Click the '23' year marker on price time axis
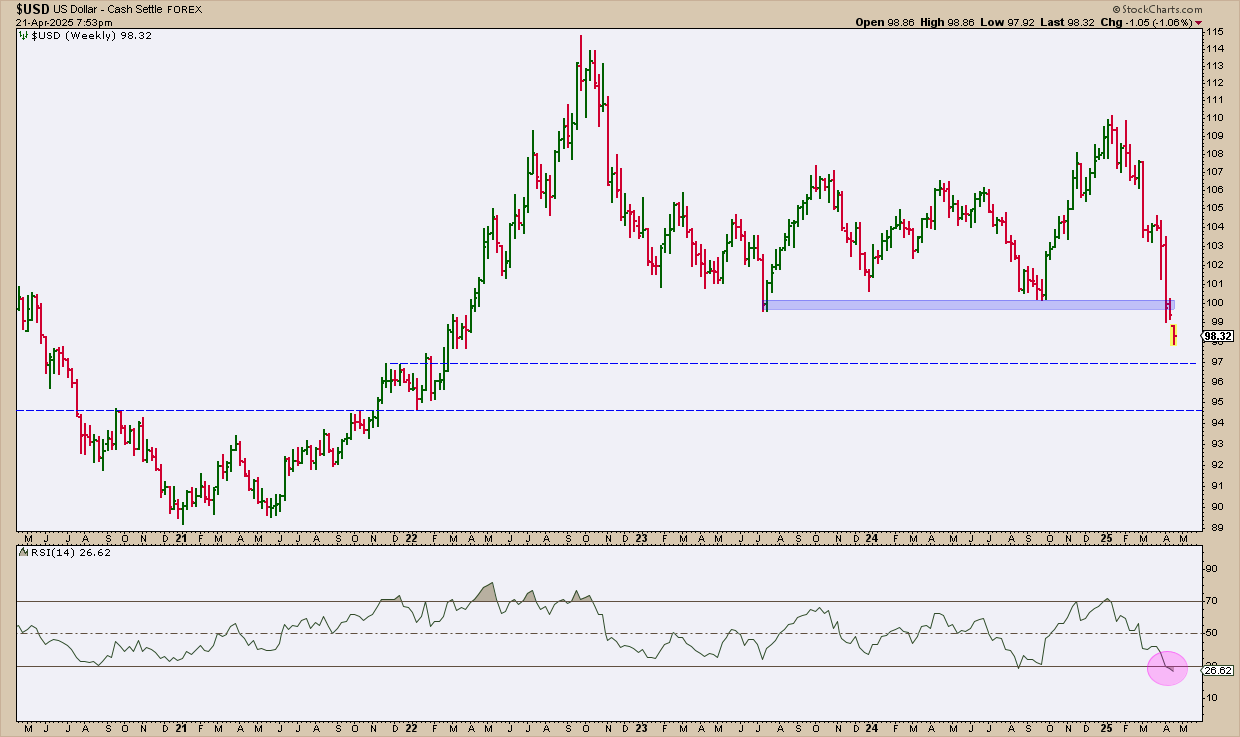The height and width of the screenshot is (737, 1240). [x=641, y=538]
